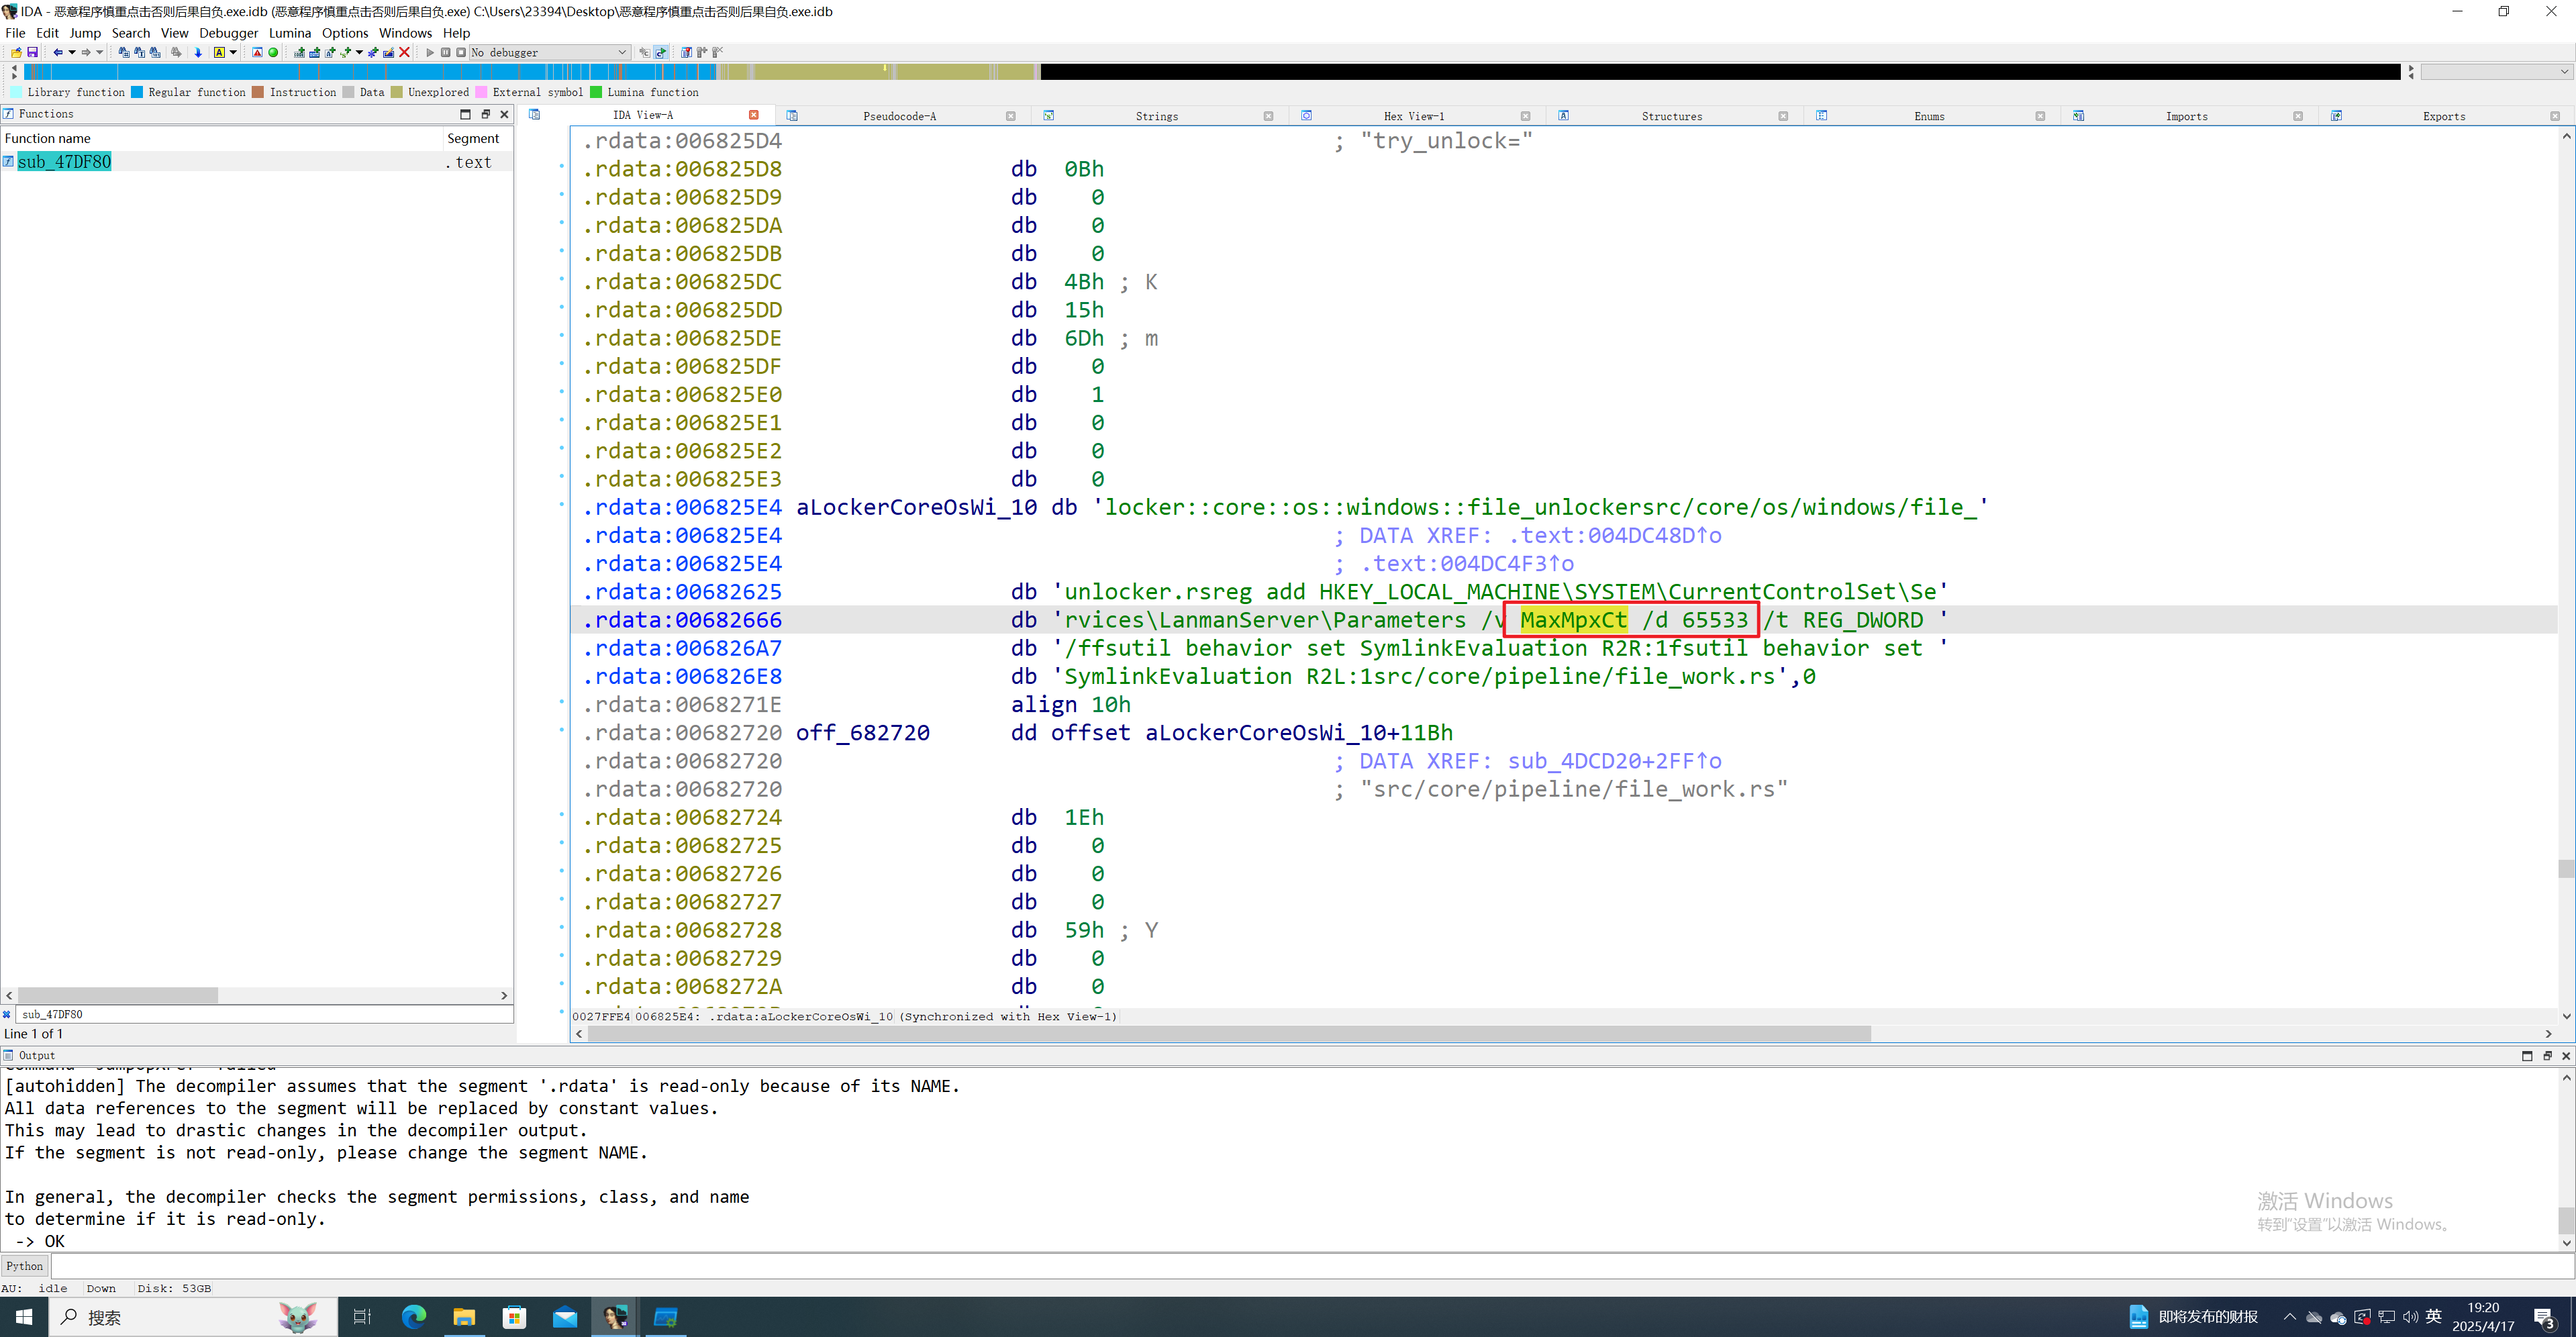
Task: Click the Python command input field
Action: coord(1300,1266)
